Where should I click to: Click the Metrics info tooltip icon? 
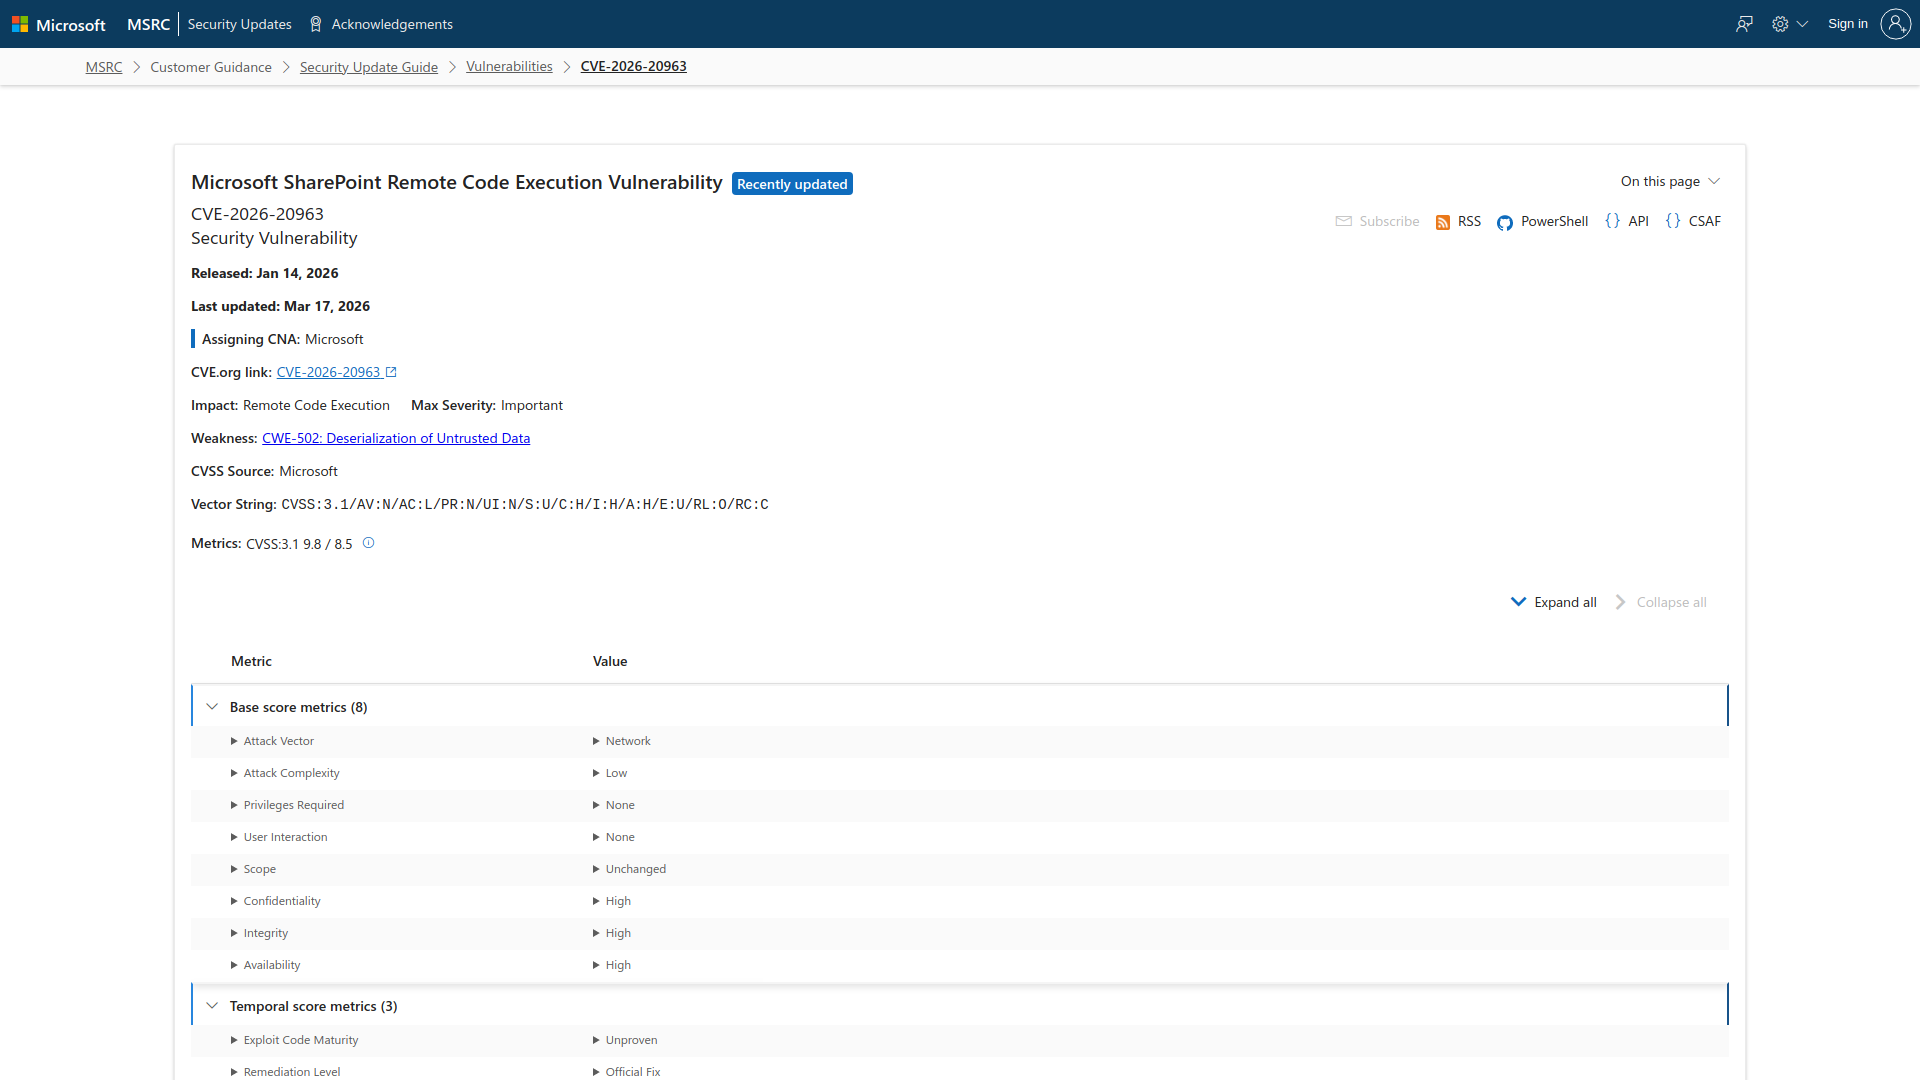[x=368, y=543]
